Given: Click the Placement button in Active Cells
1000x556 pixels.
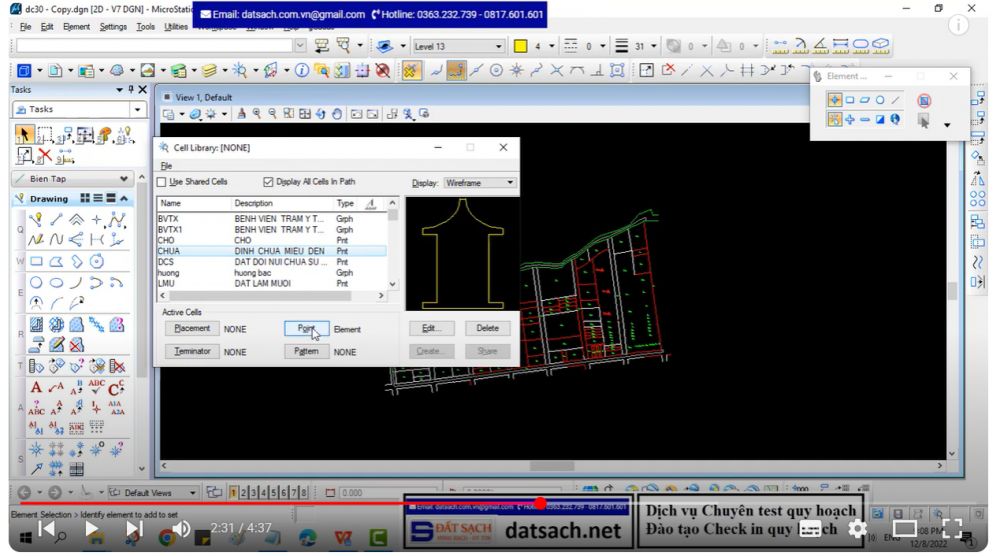Looking at the screenshot, I should pyautogui.click(x=192, y=328).
